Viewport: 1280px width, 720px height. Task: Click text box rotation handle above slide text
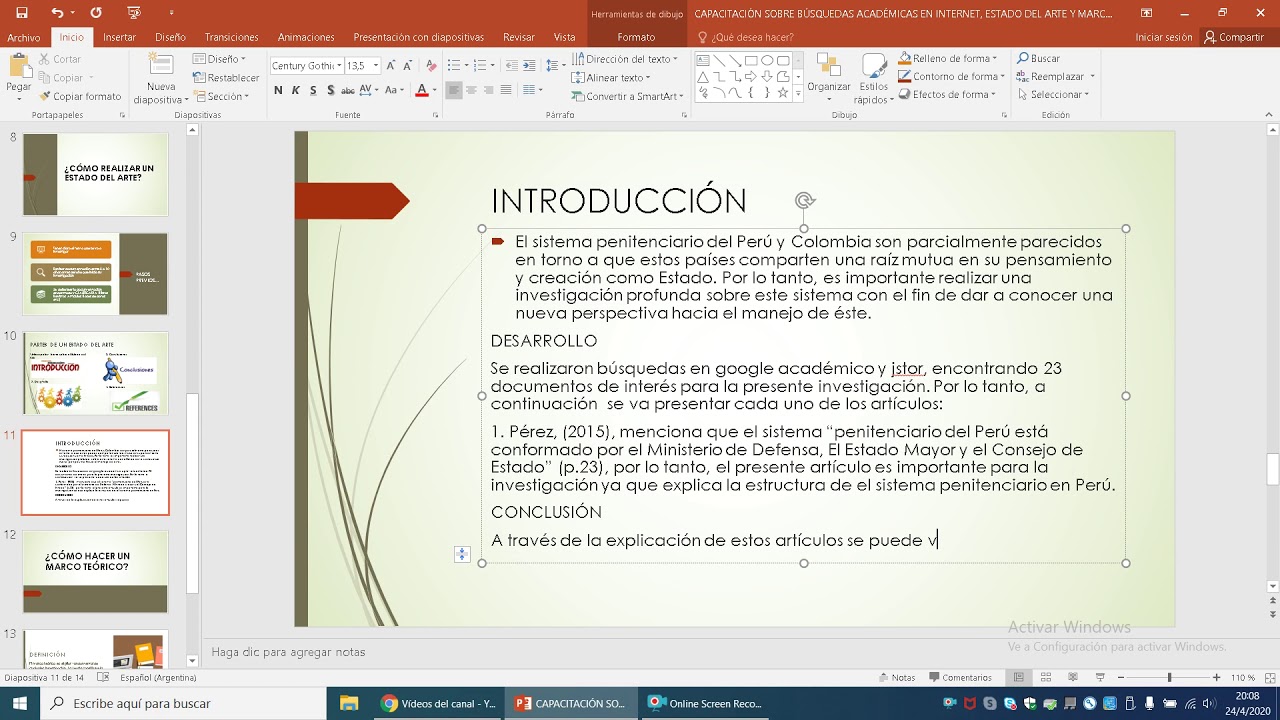pyautogui.click(x=804, y=201)
